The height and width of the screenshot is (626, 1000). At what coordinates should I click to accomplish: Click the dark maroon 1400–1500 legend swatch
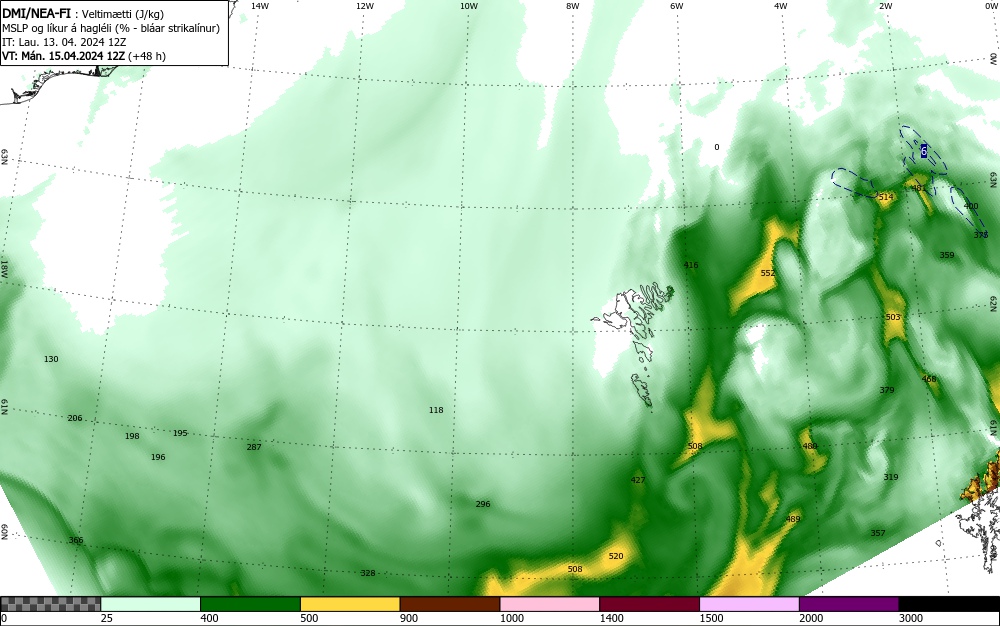(x=649, y=604)
